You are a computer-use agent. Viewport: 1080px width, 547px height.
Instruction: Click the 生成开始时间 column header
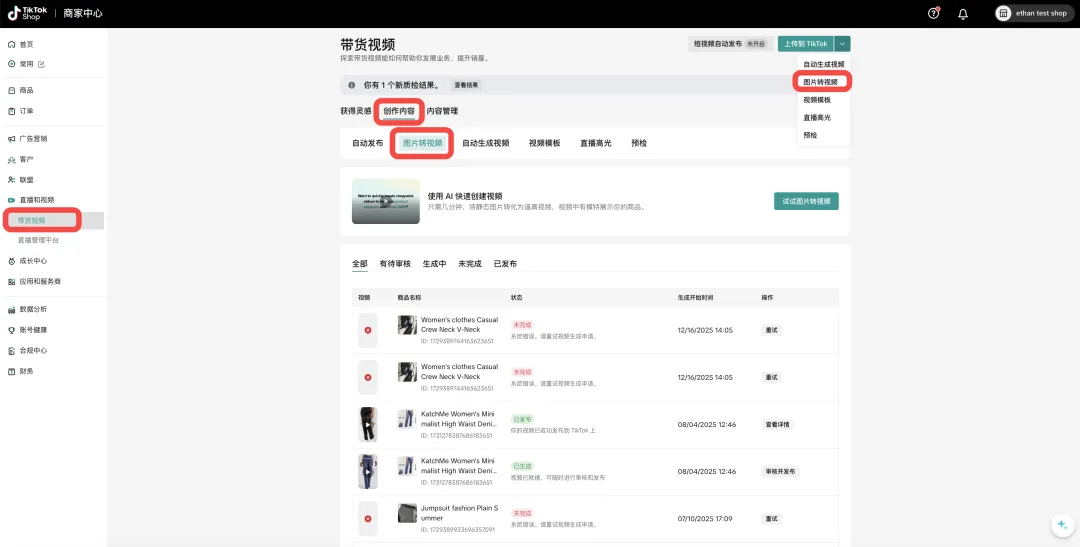click(695, 298)
